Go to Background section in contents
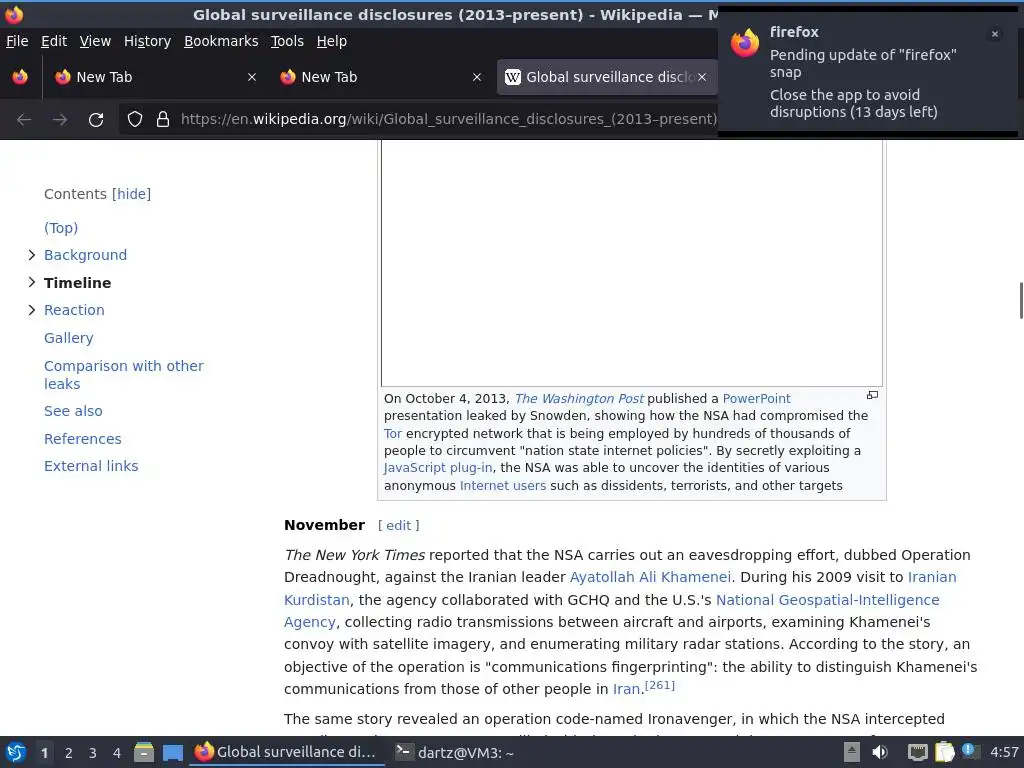Viewport: 1024px width, 768px height. [86, 255]
